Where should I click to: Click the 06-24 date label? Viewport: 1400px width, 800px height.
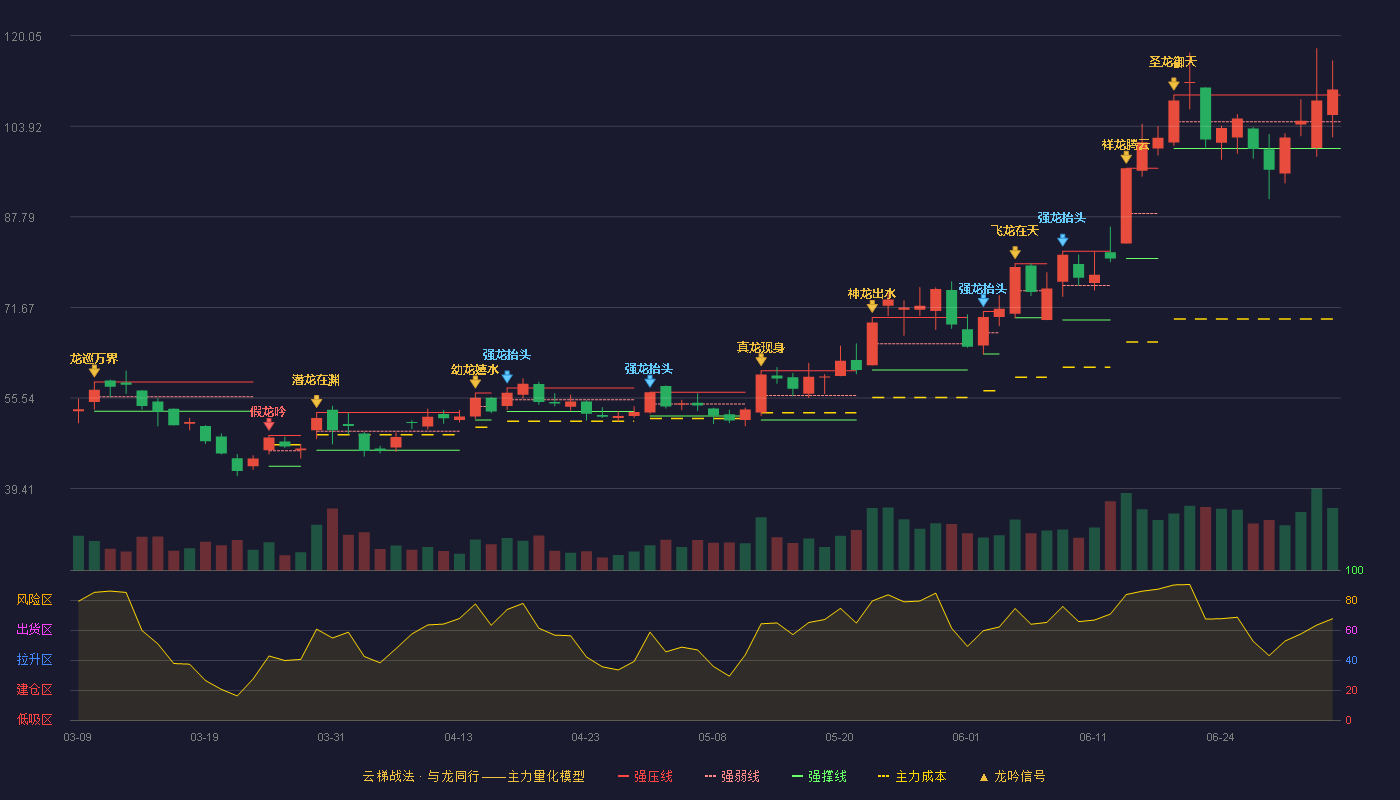click(x=1220, y=737)
